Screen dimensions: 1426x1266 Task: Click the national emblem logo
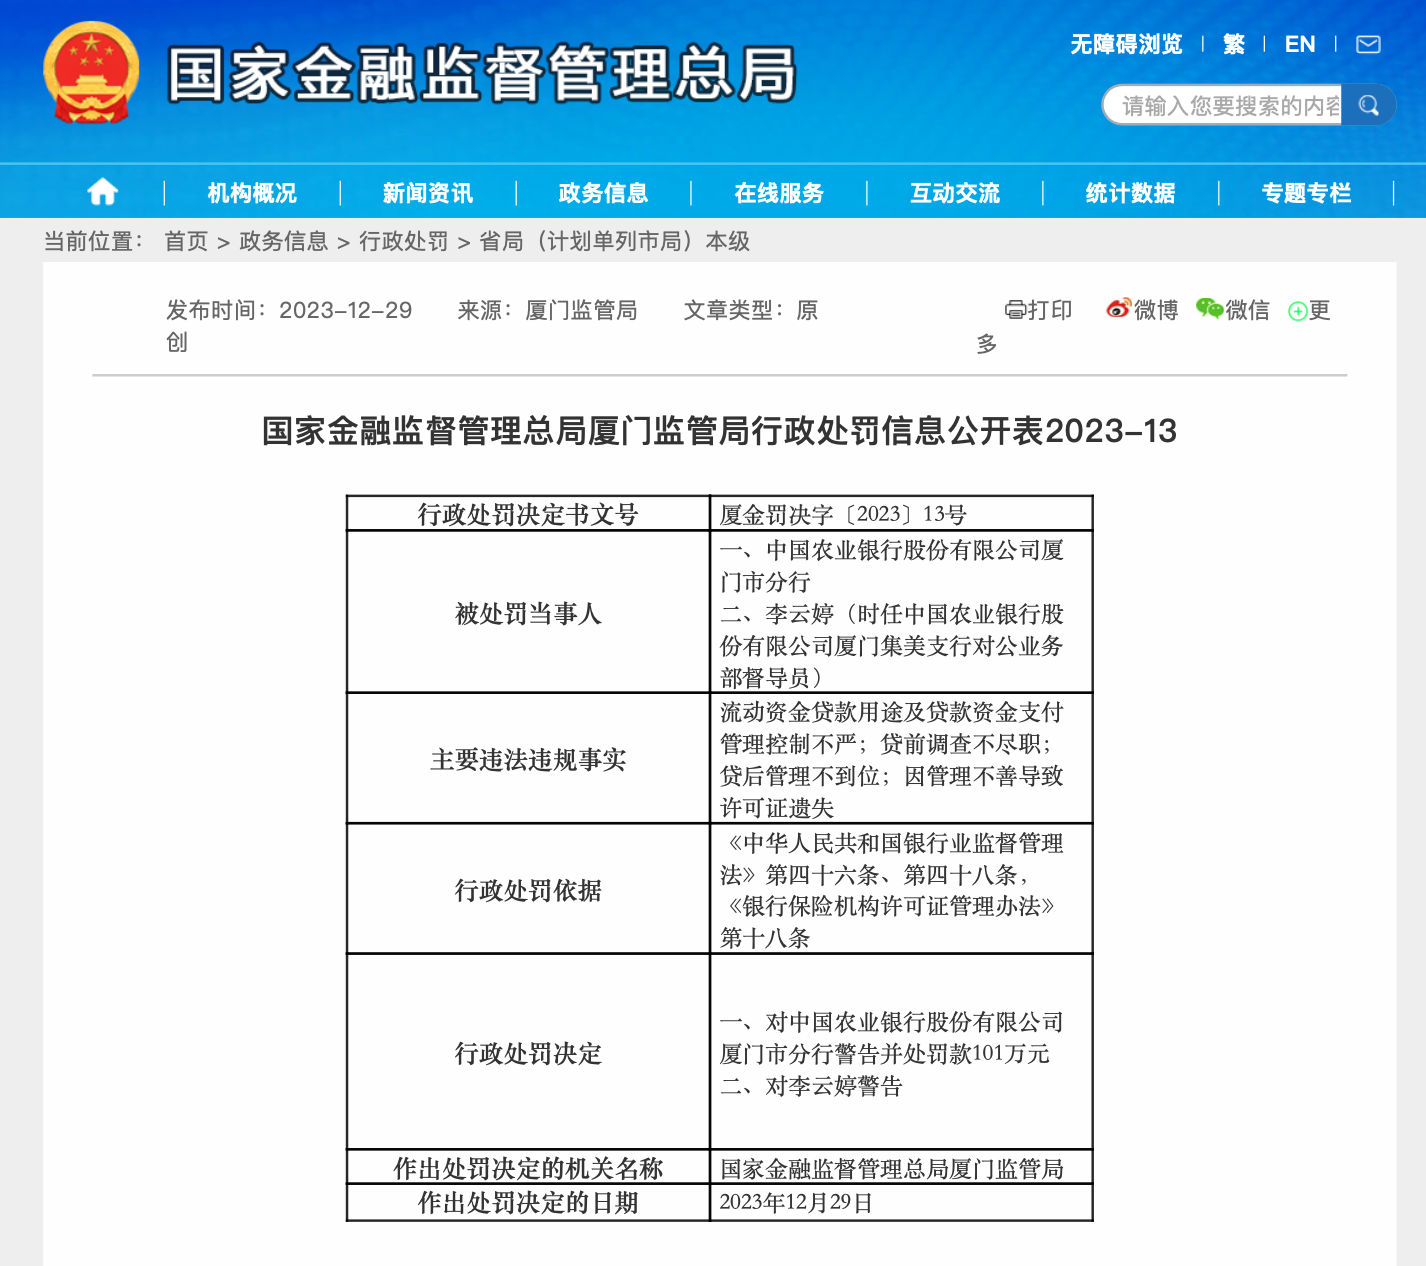coord(91,73)
